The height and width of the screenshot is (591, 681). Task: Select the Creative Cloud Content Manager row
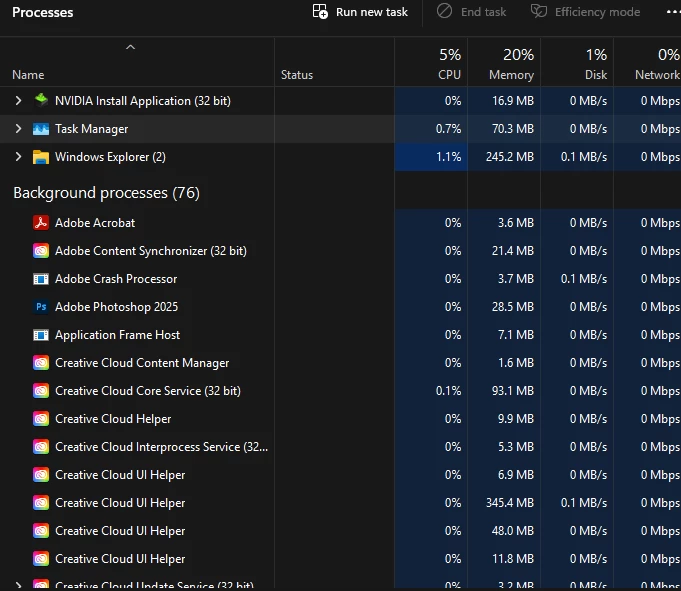coord(340,363)
